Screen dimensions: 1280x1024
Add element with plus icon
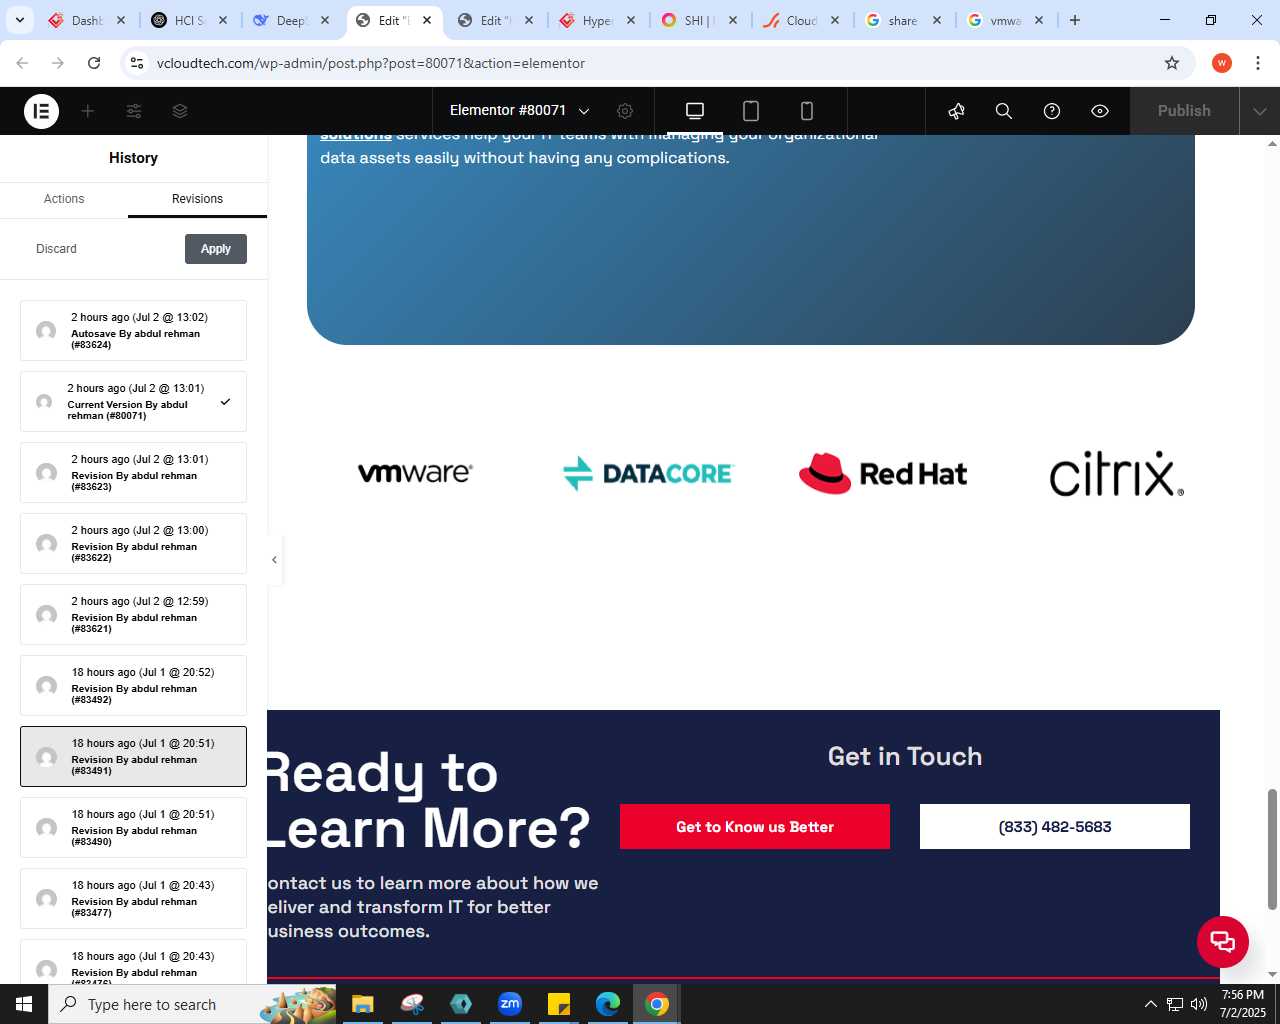pos(88,111)
